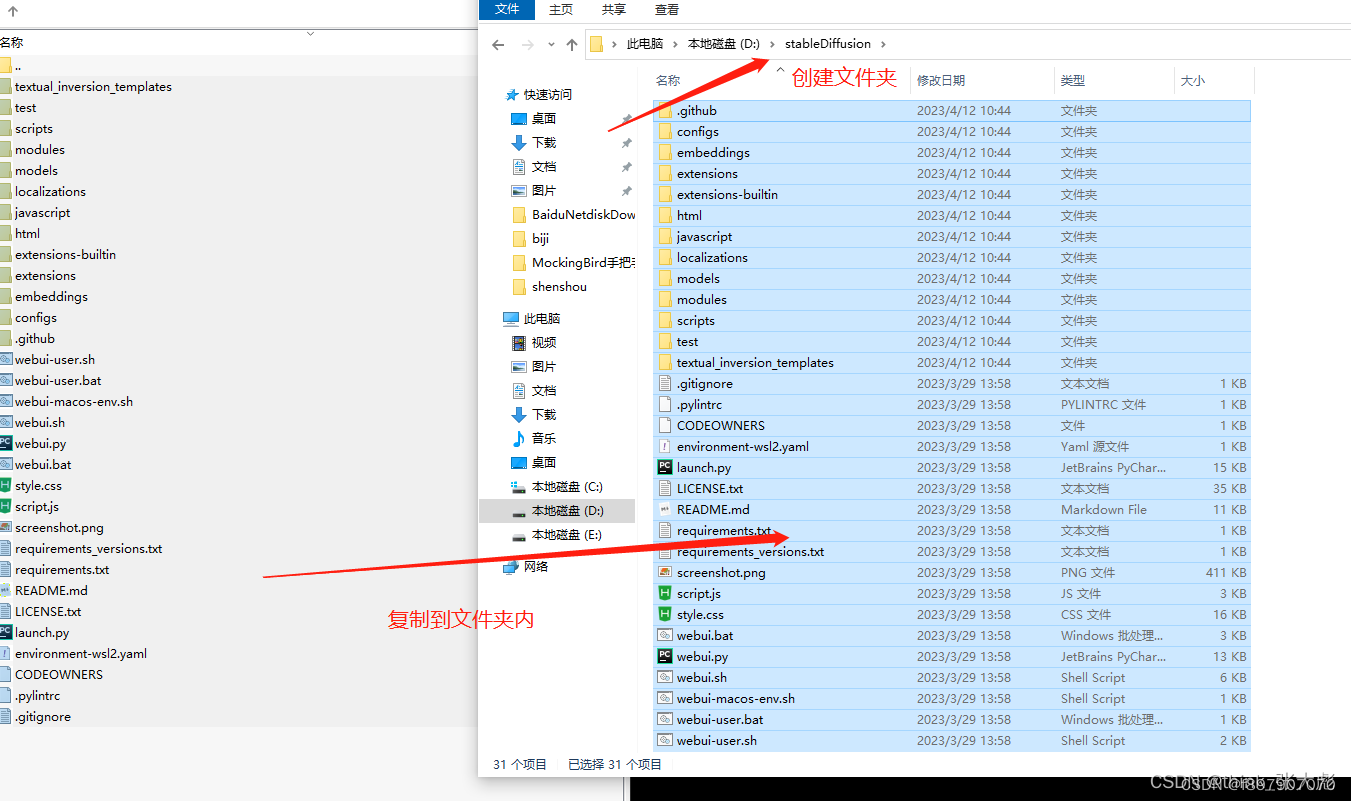Click webui.py icon in left file panel
This screenshot has height=801, width=1351.
(x=5, y=443)
